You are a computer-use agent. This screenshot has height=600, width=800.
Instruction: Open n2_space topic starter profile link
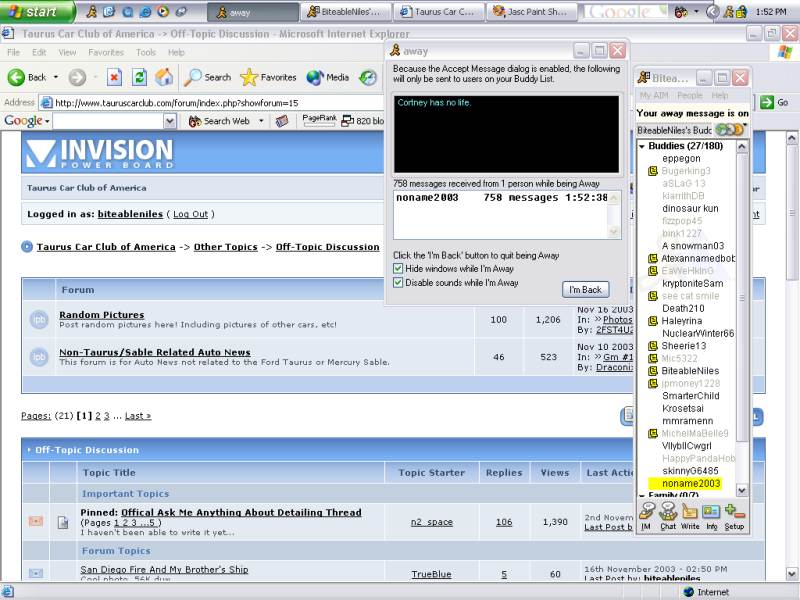pos(432,522)
